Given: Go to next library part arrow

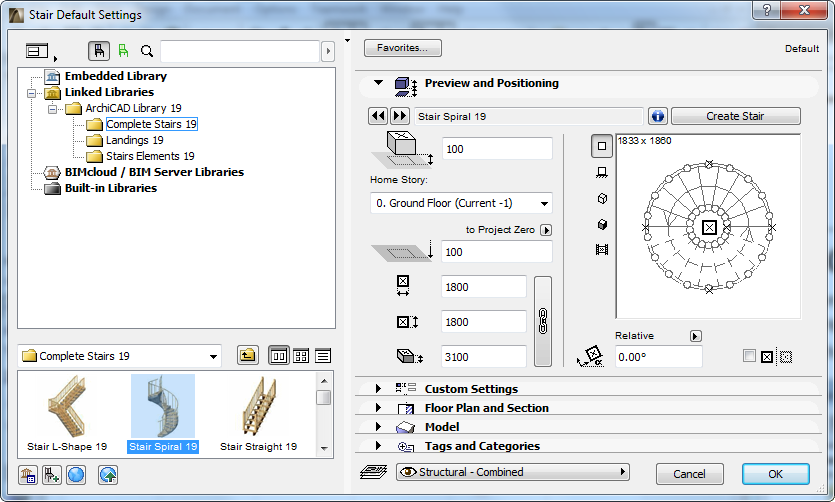Looking at the screenshot, I should point(399,116).
